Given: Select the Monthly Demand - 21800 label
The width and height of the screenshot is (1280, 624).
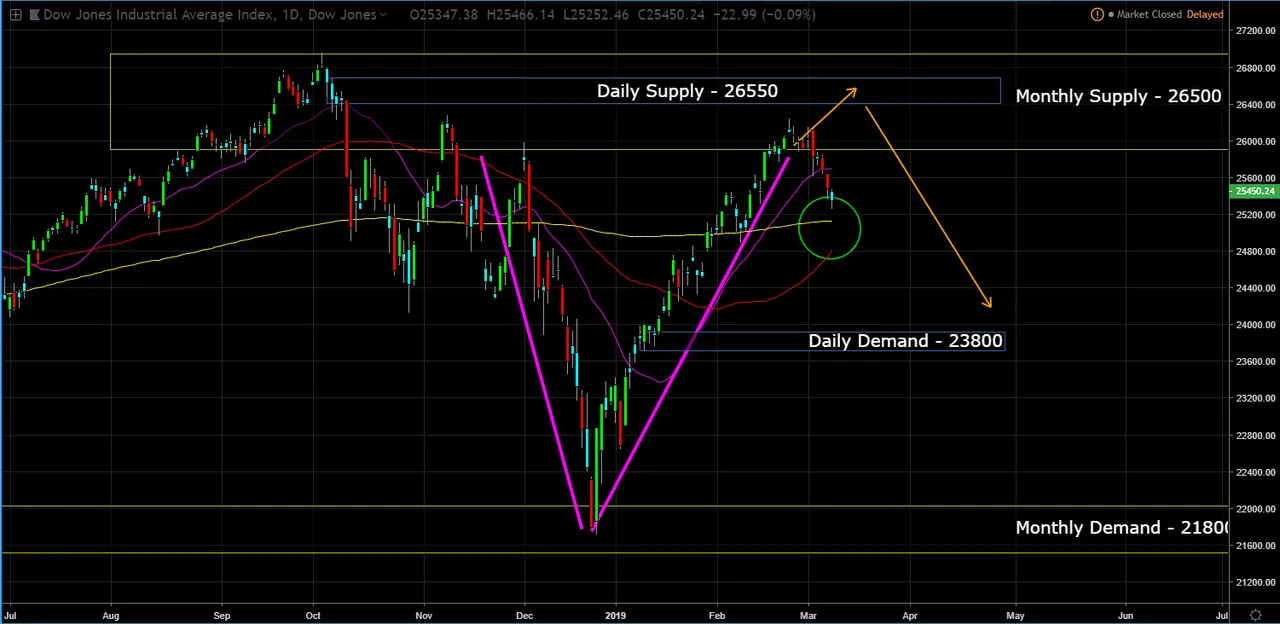Looking at the screenshot, I should pos(1122,527).
